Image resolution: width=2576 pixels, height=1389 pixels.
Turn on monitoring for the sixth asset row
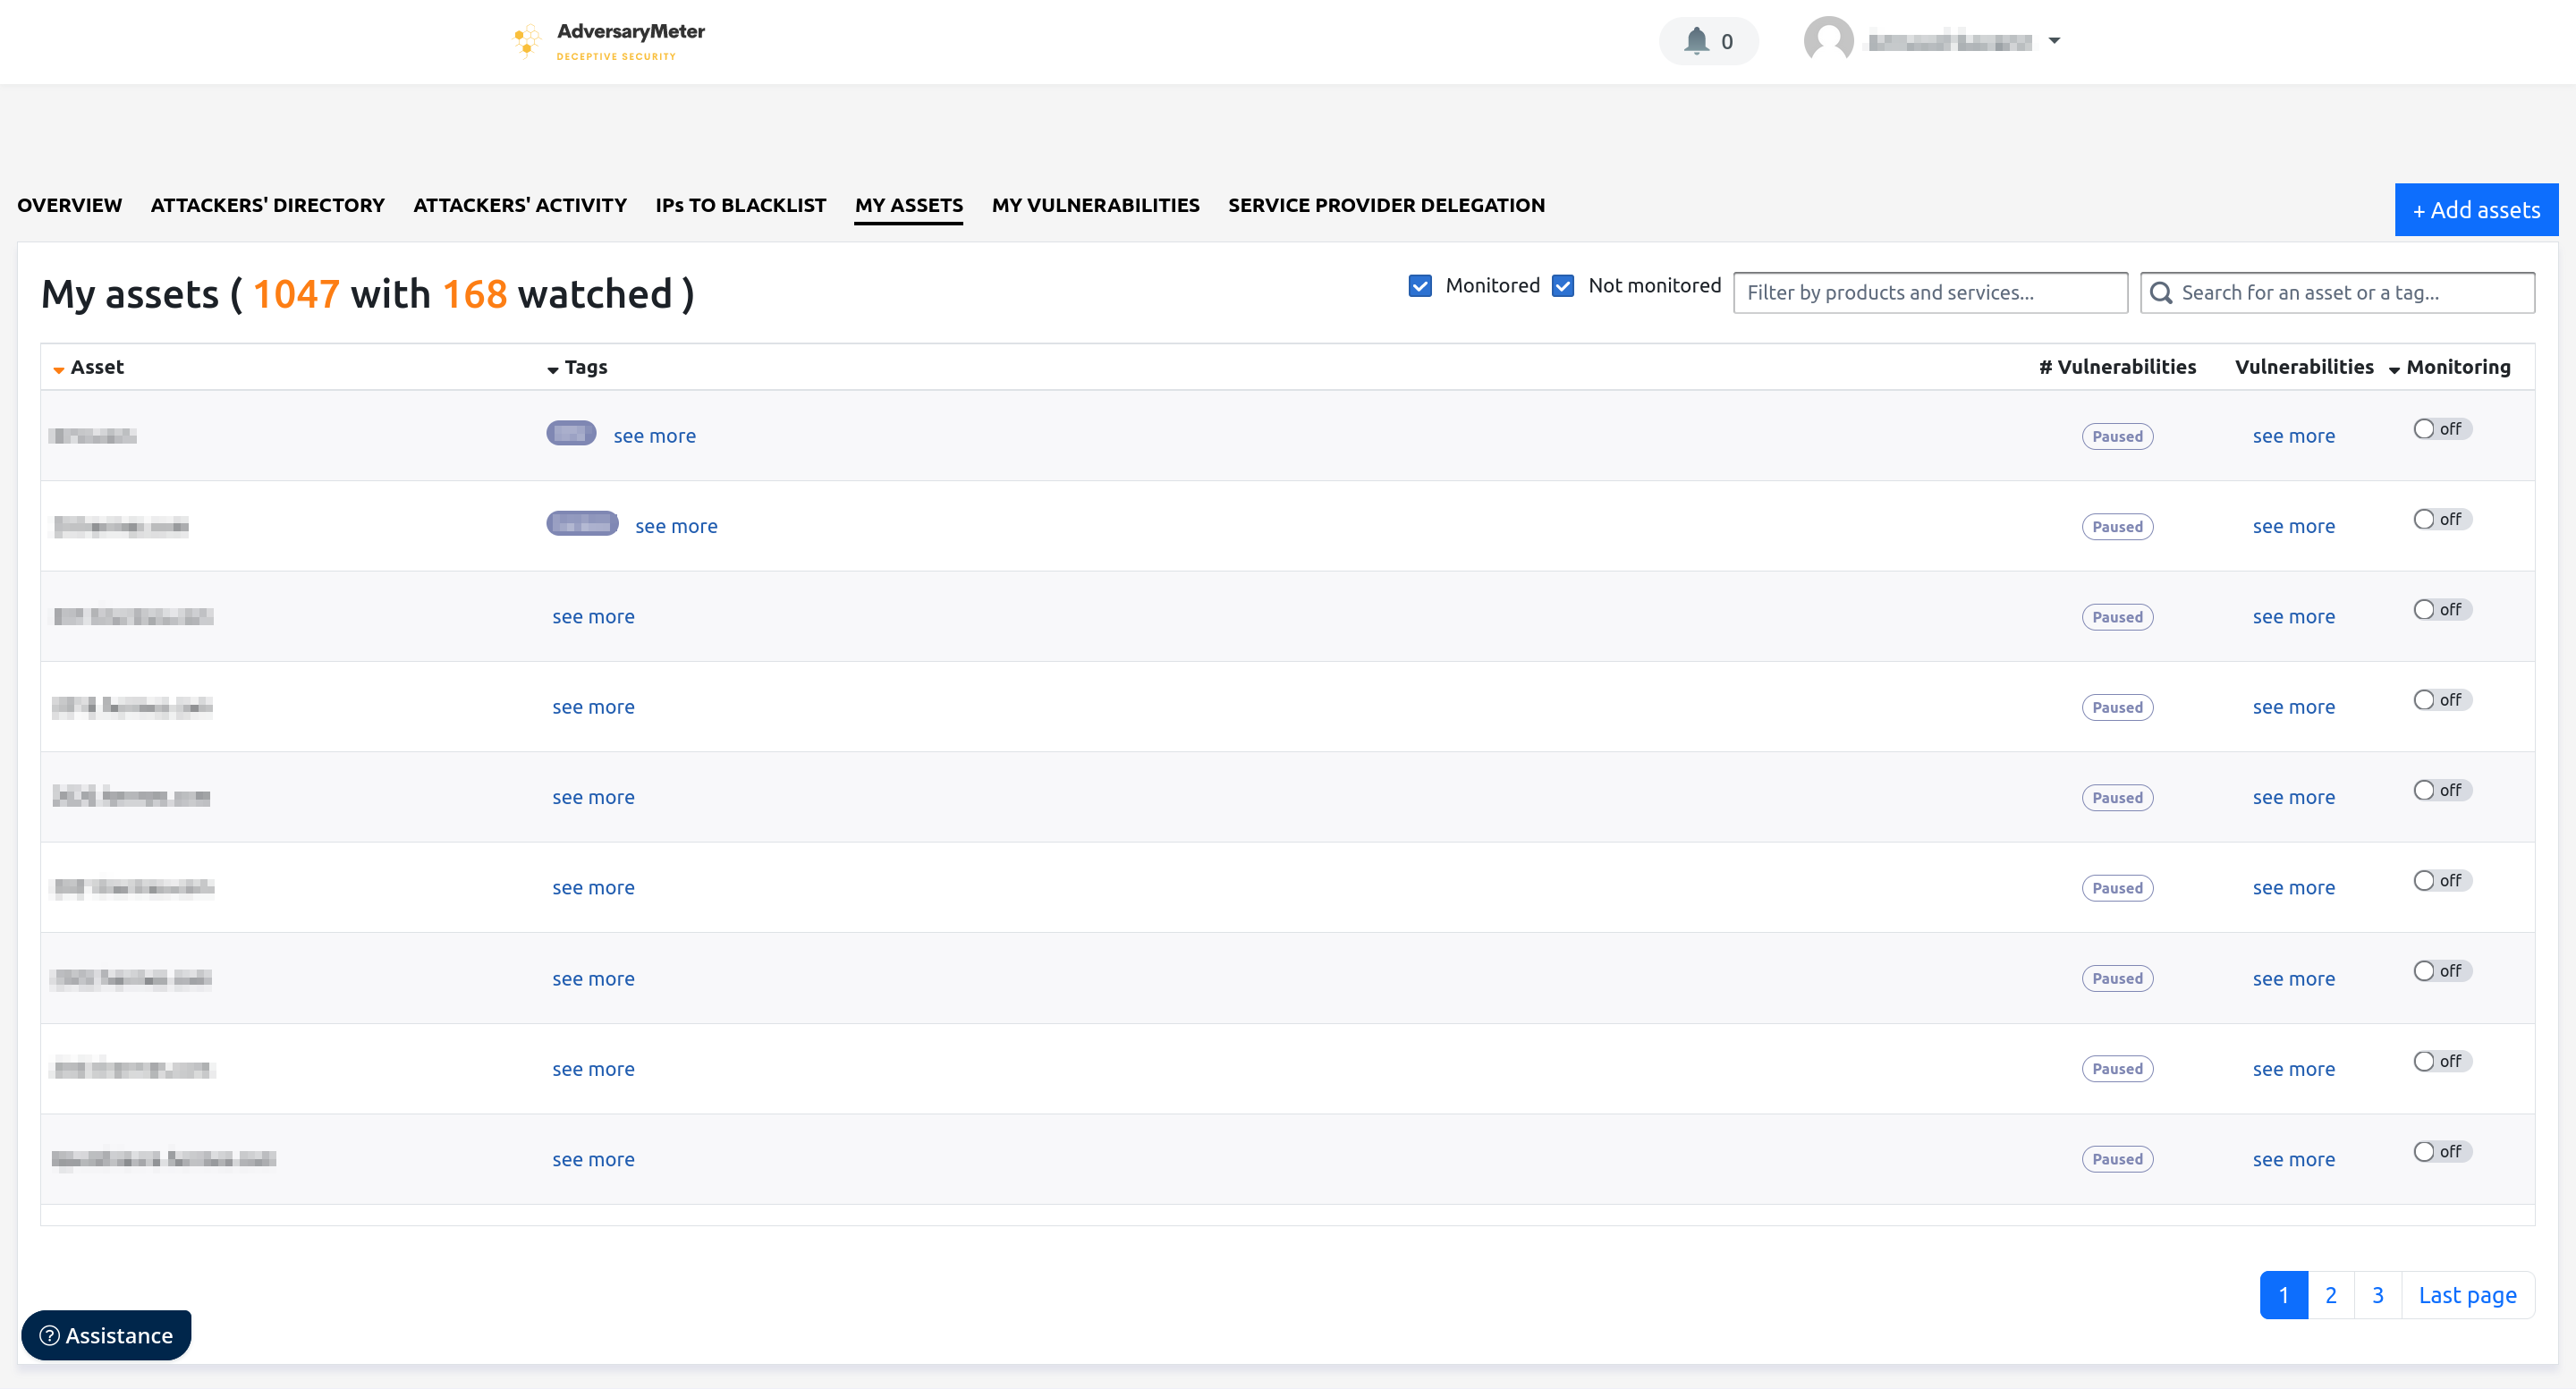[x=2441, y=881]
